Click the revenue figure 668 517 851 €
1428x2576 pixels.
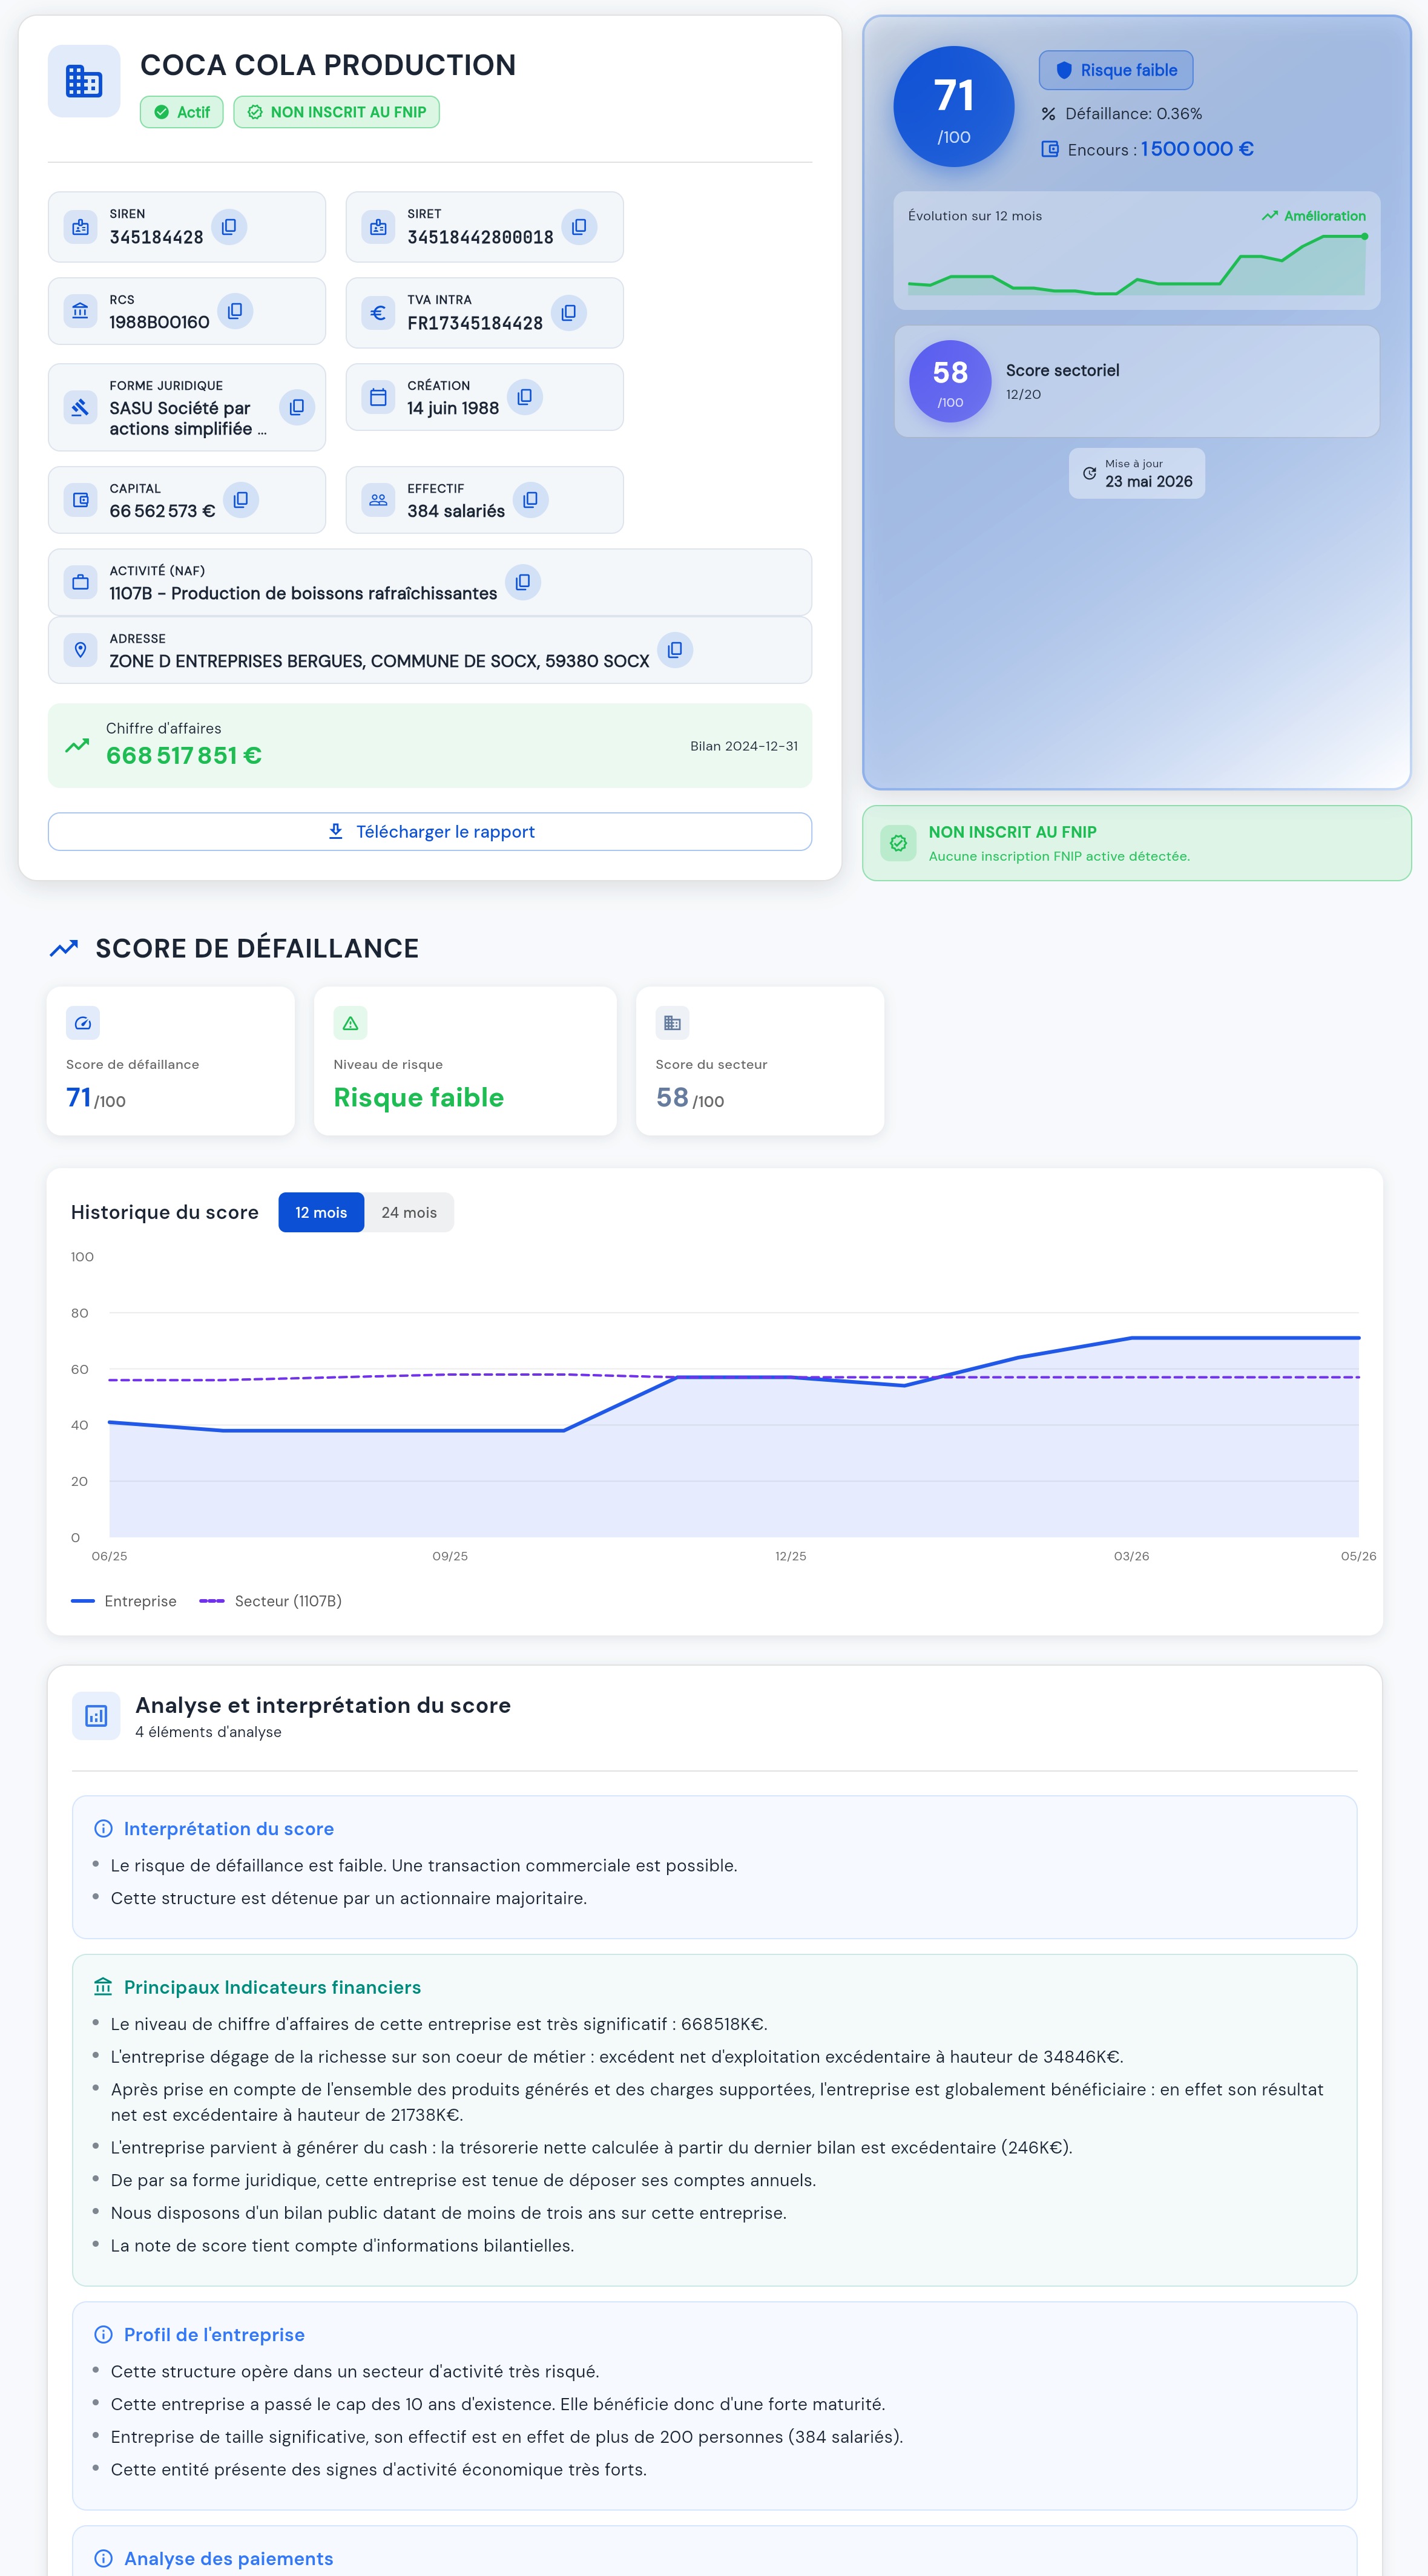184,755
